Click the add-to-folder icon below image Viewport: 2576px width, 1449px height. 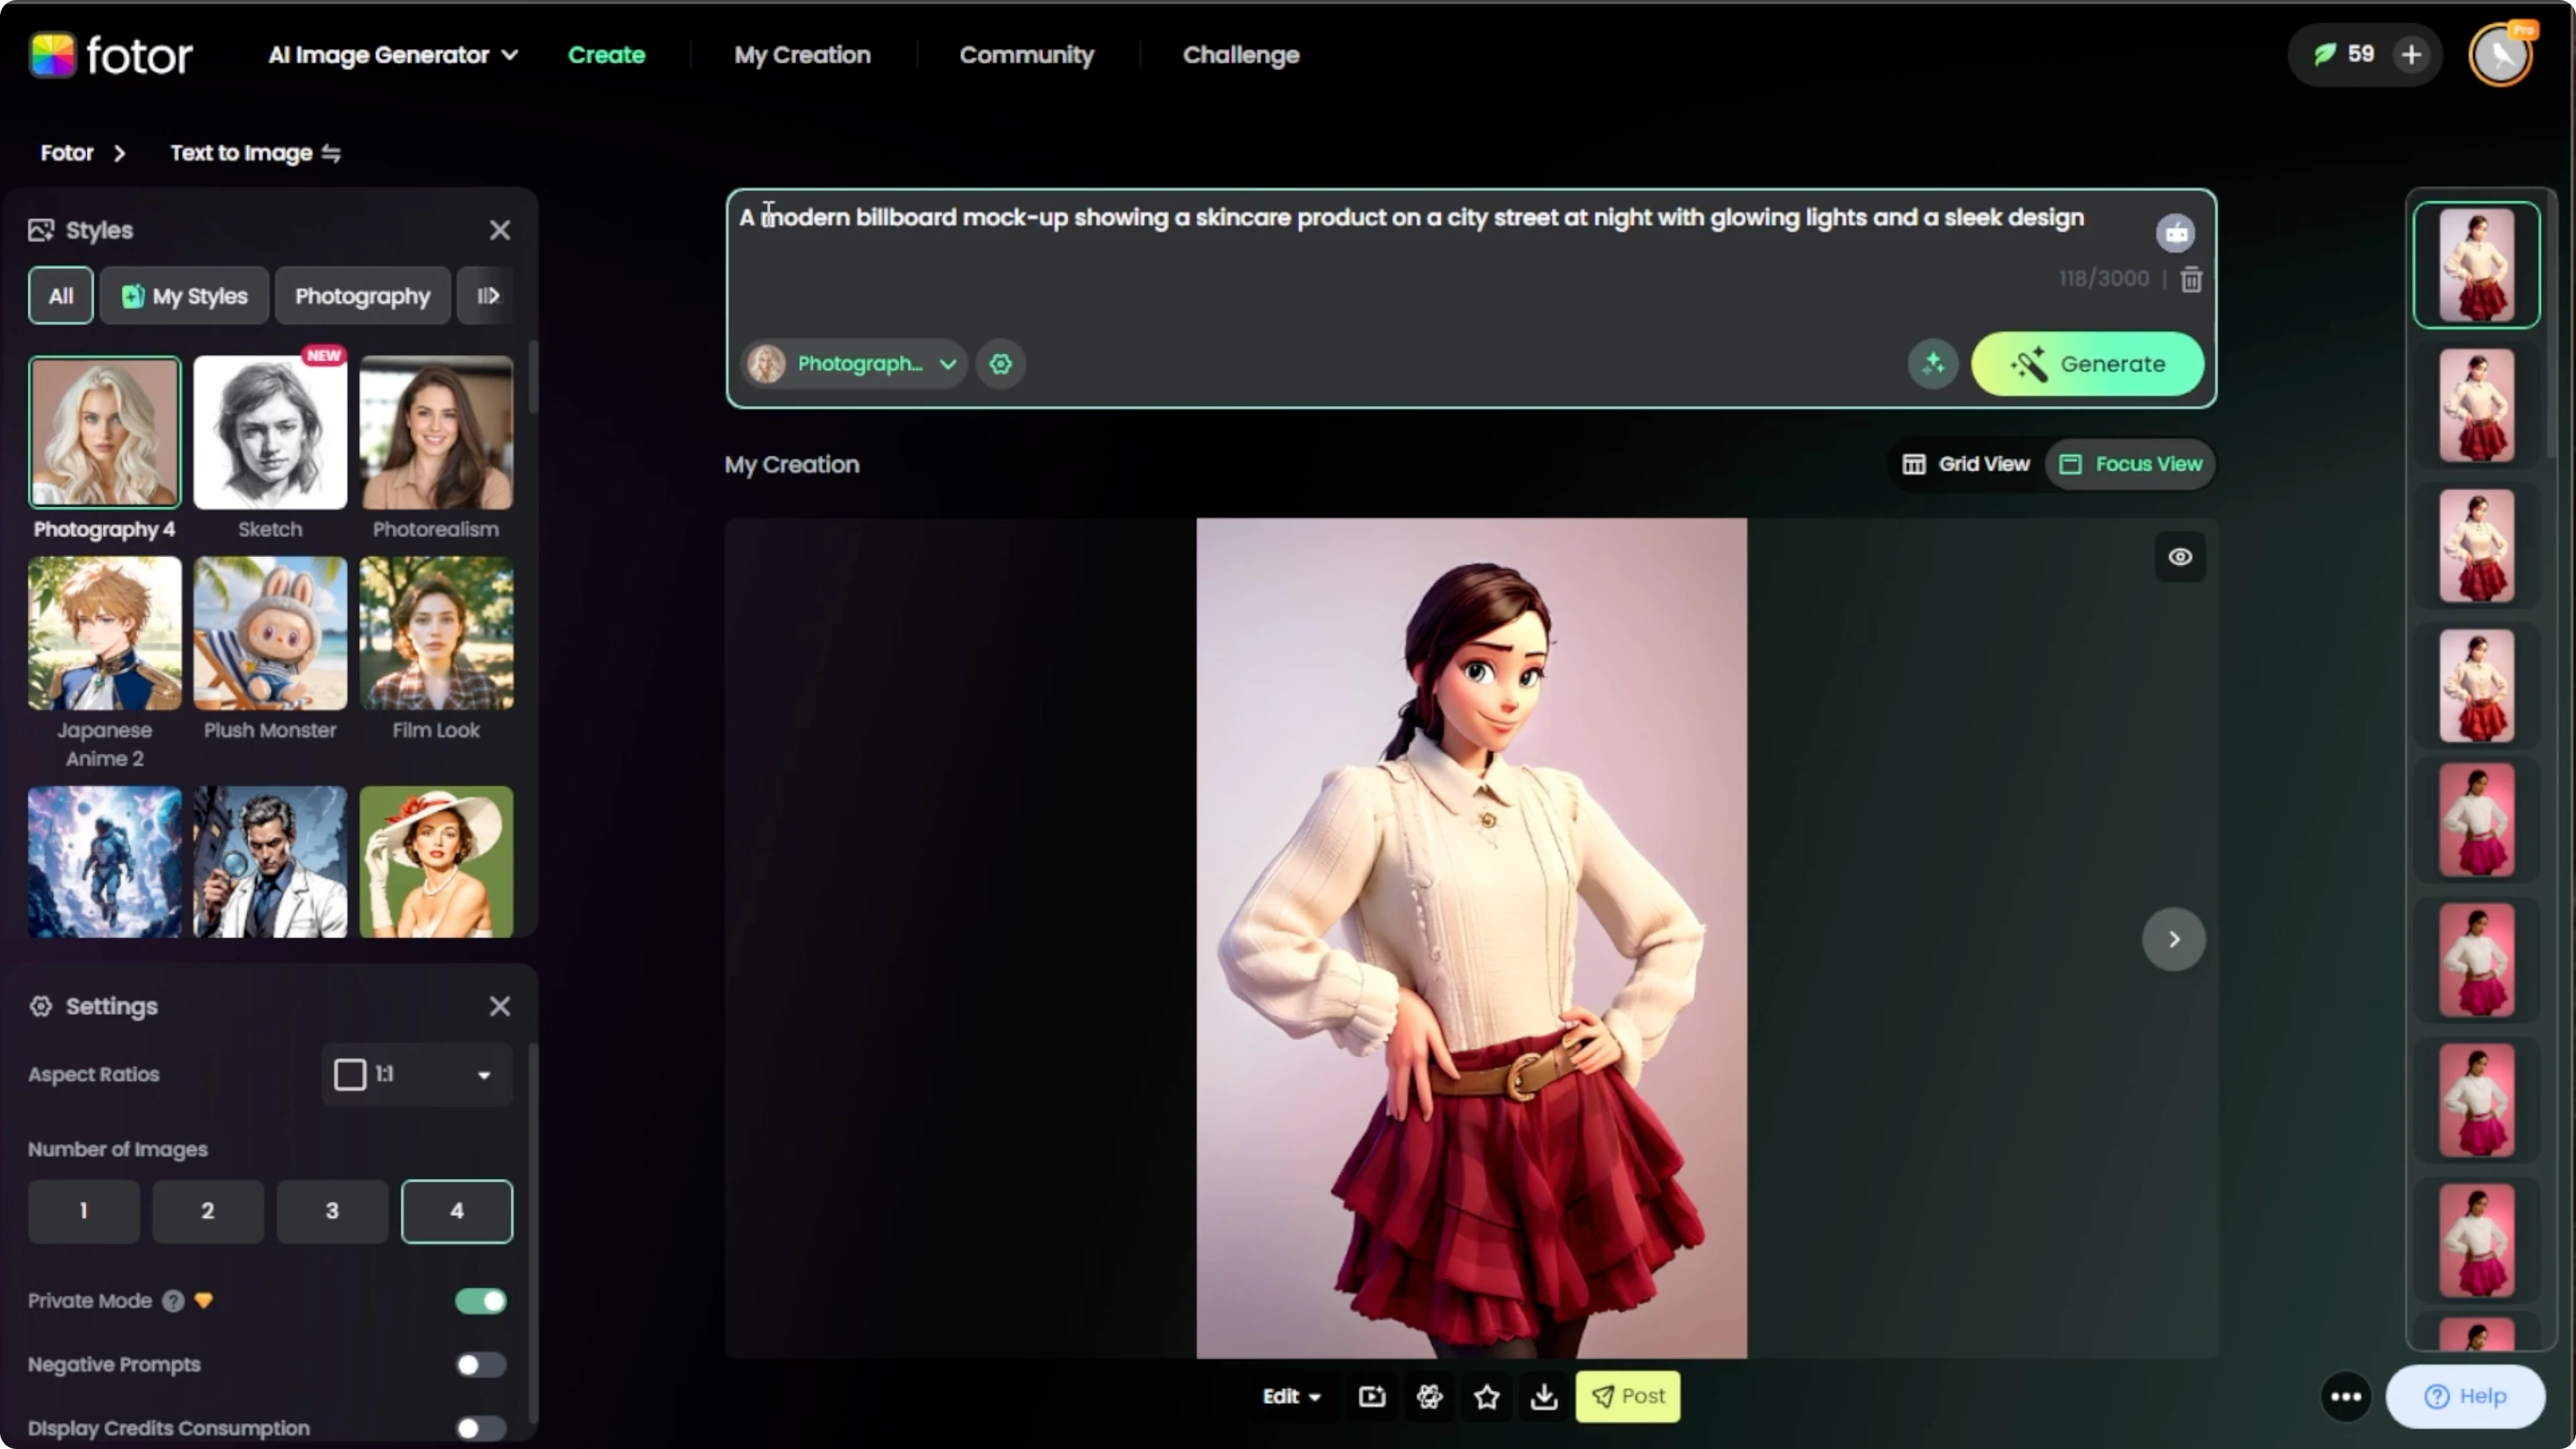[x=1372, y=1396]
